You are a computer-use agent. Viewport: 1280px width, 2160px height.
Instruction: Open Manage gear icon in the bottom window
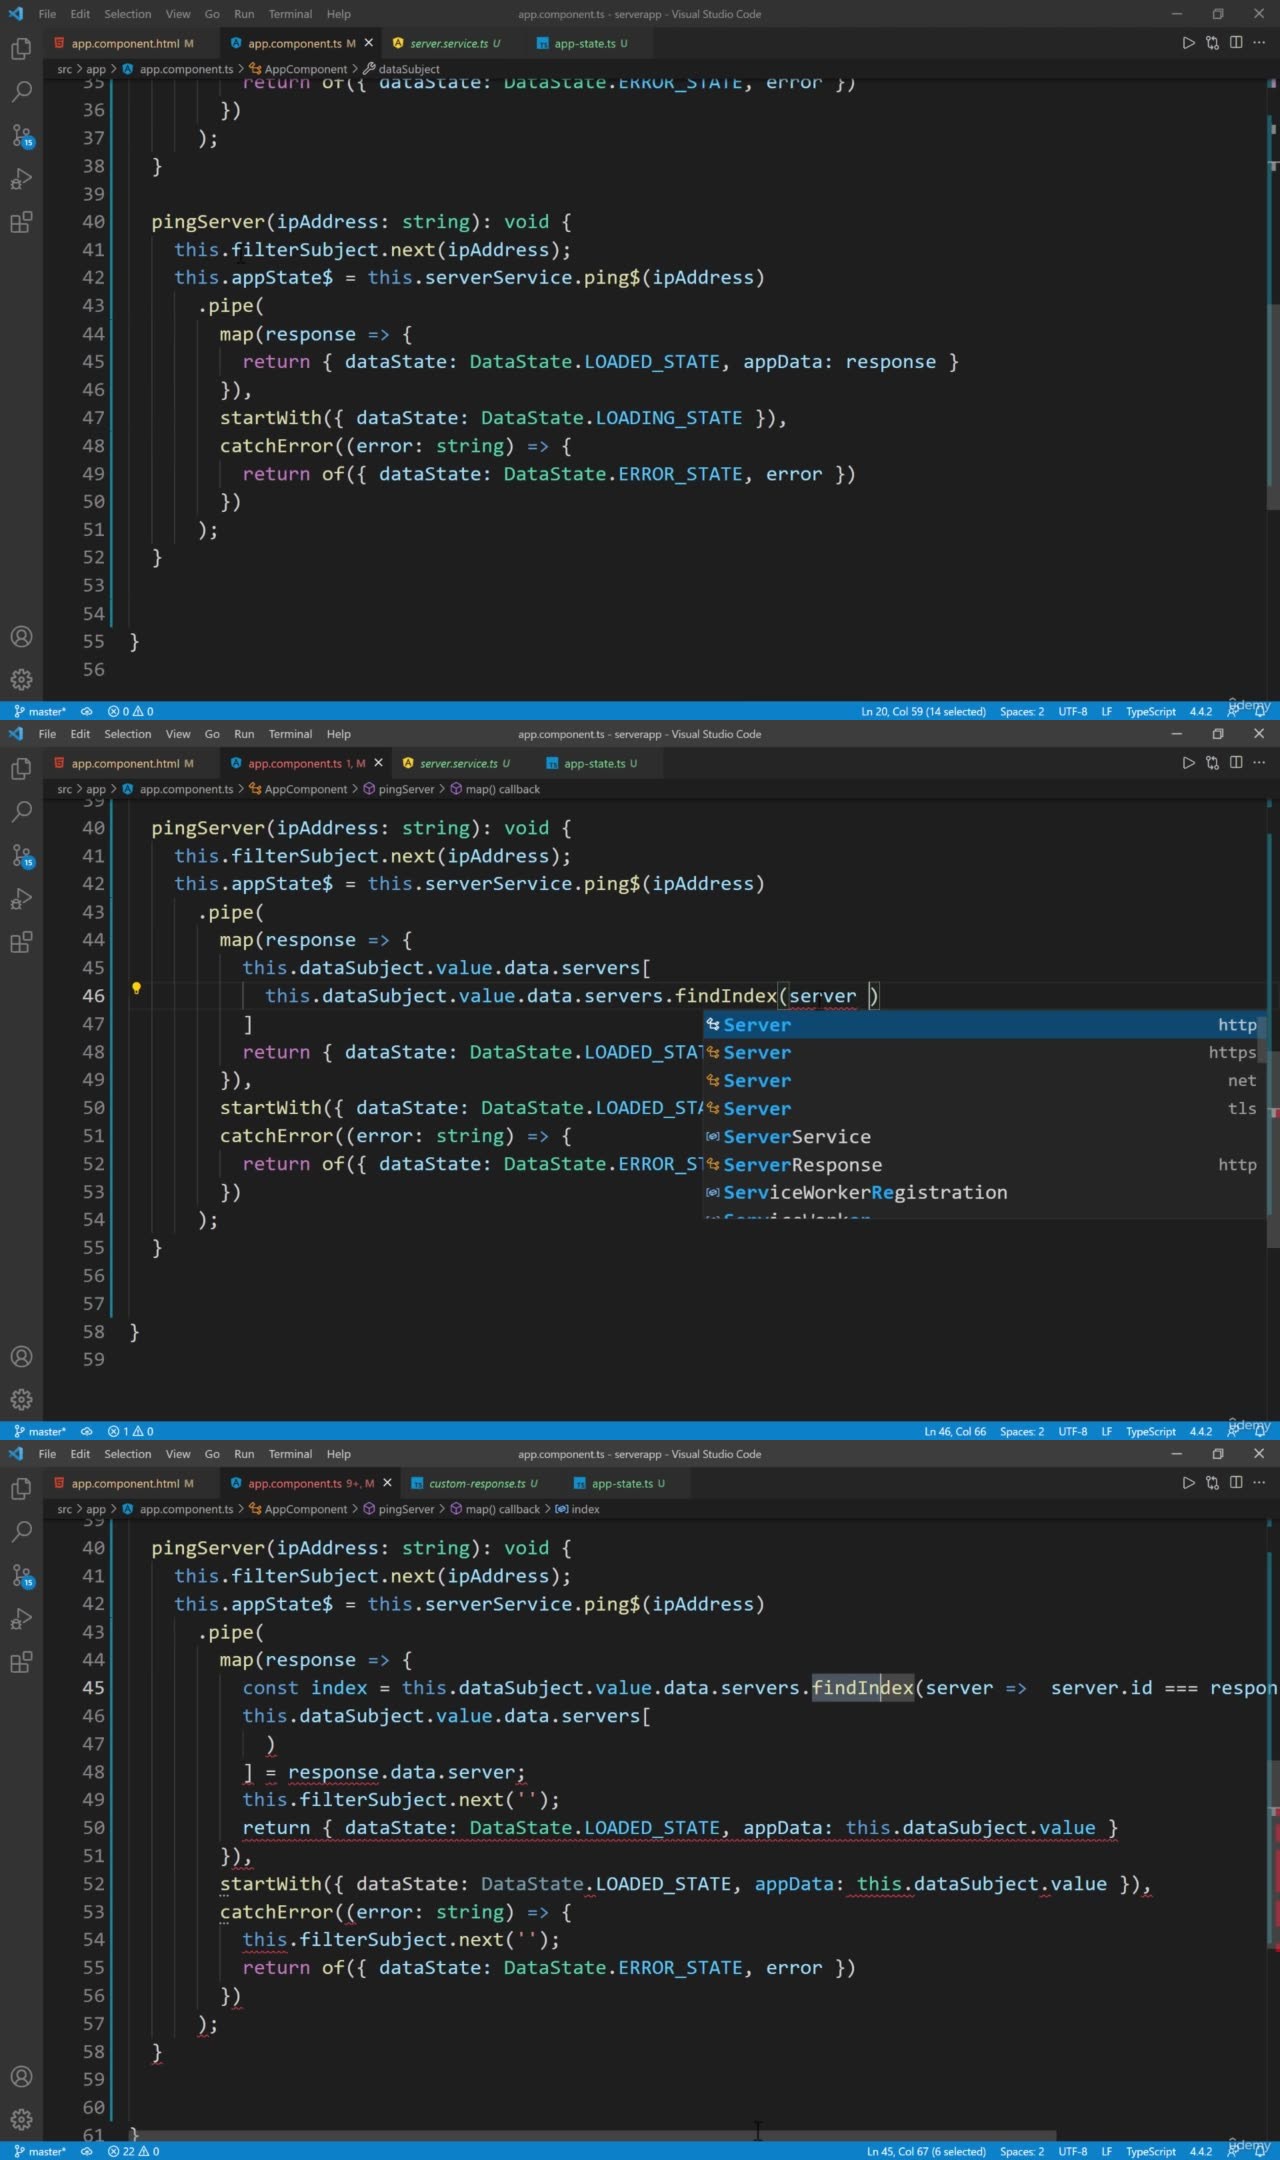tap(21, 2119)
